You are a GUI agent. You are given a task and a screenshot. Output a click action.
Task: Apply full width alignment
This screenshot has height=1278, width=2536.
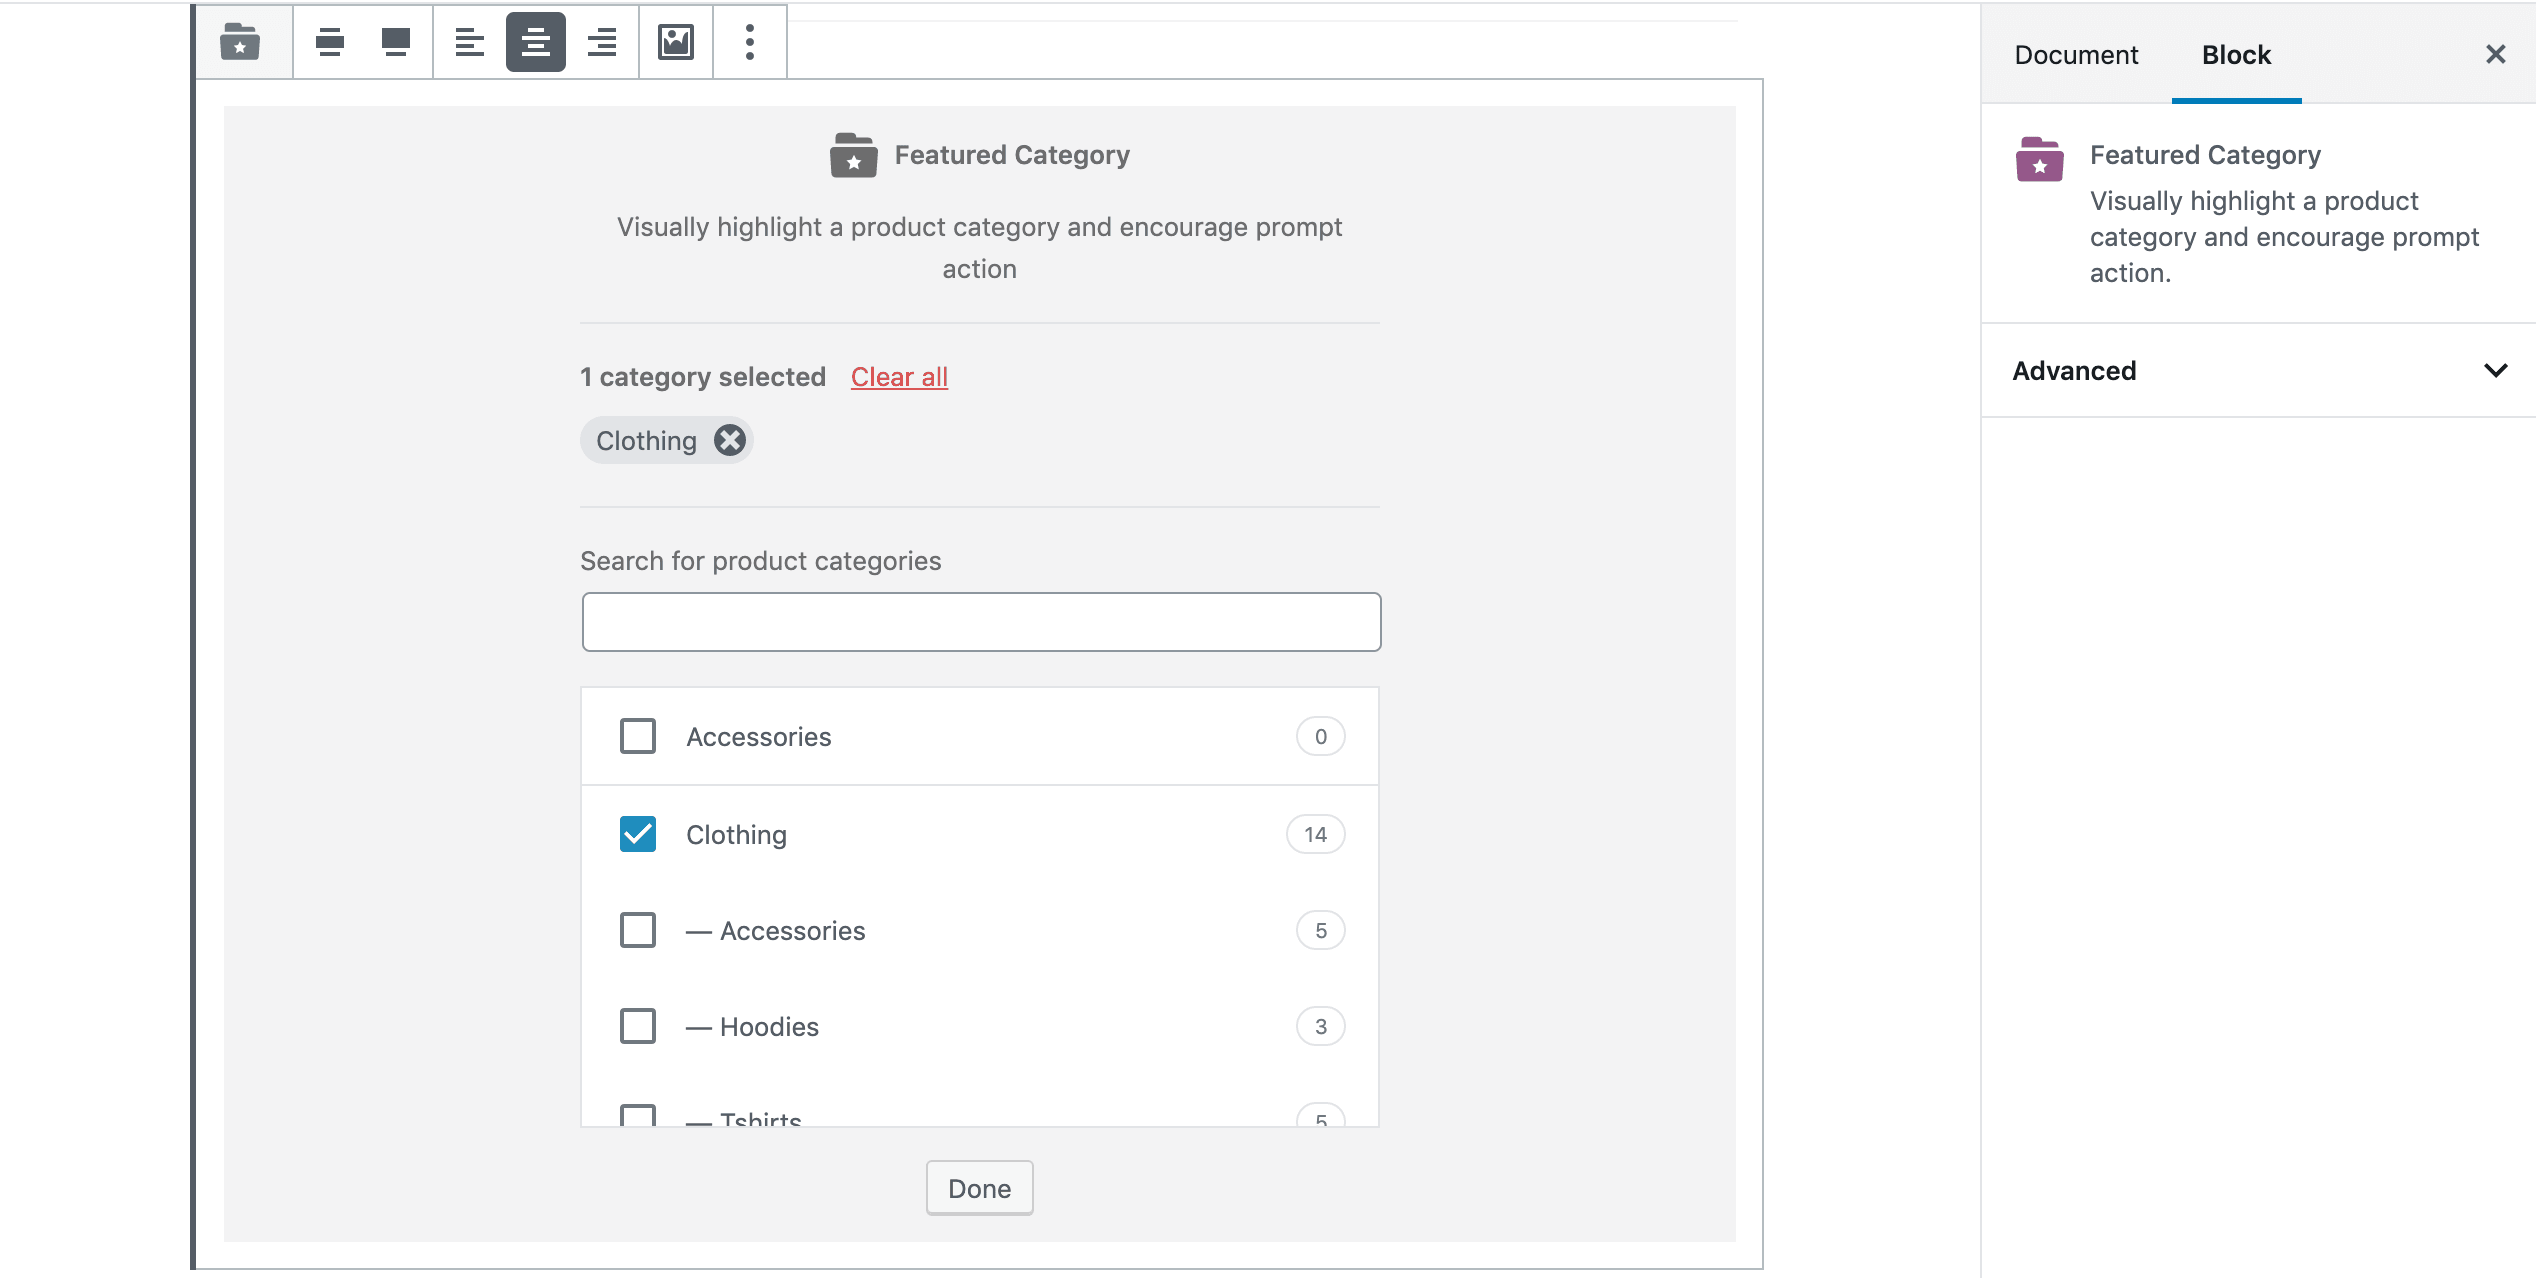tap(395, 42)
